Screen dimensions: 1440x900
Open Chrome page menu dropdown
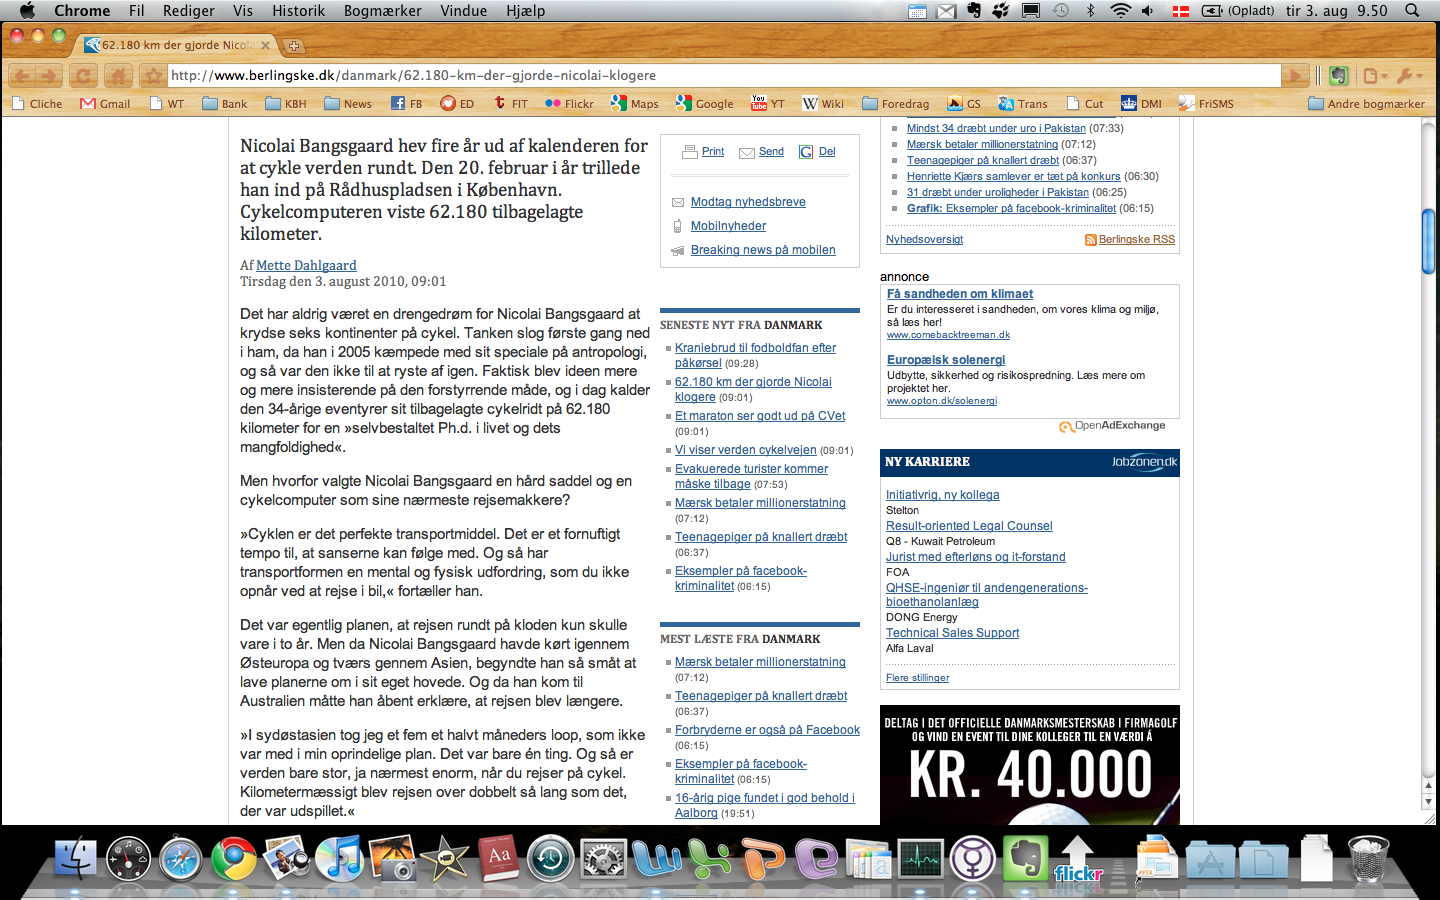point(1375,75)
